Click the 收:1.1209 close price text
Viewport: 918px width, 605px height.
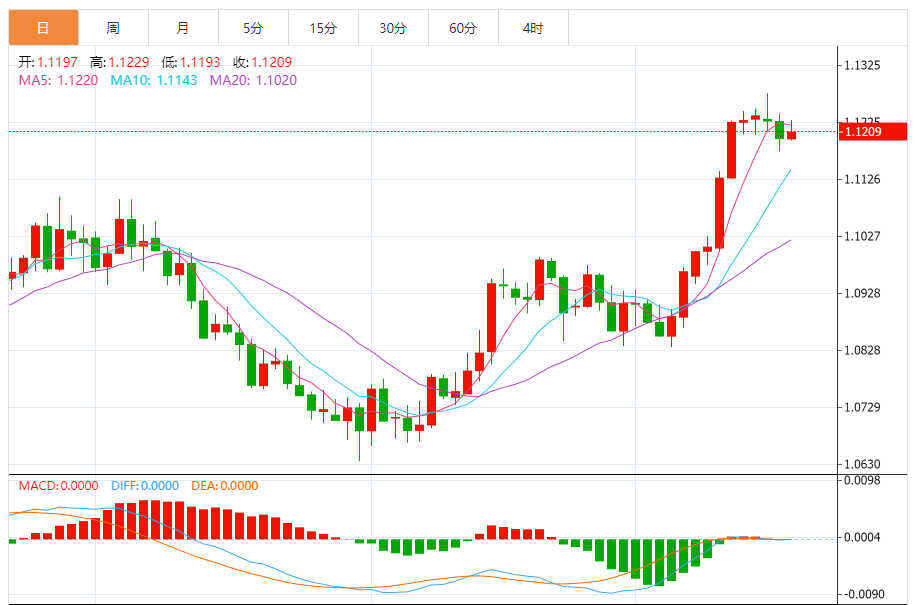[x=262, y=62]
